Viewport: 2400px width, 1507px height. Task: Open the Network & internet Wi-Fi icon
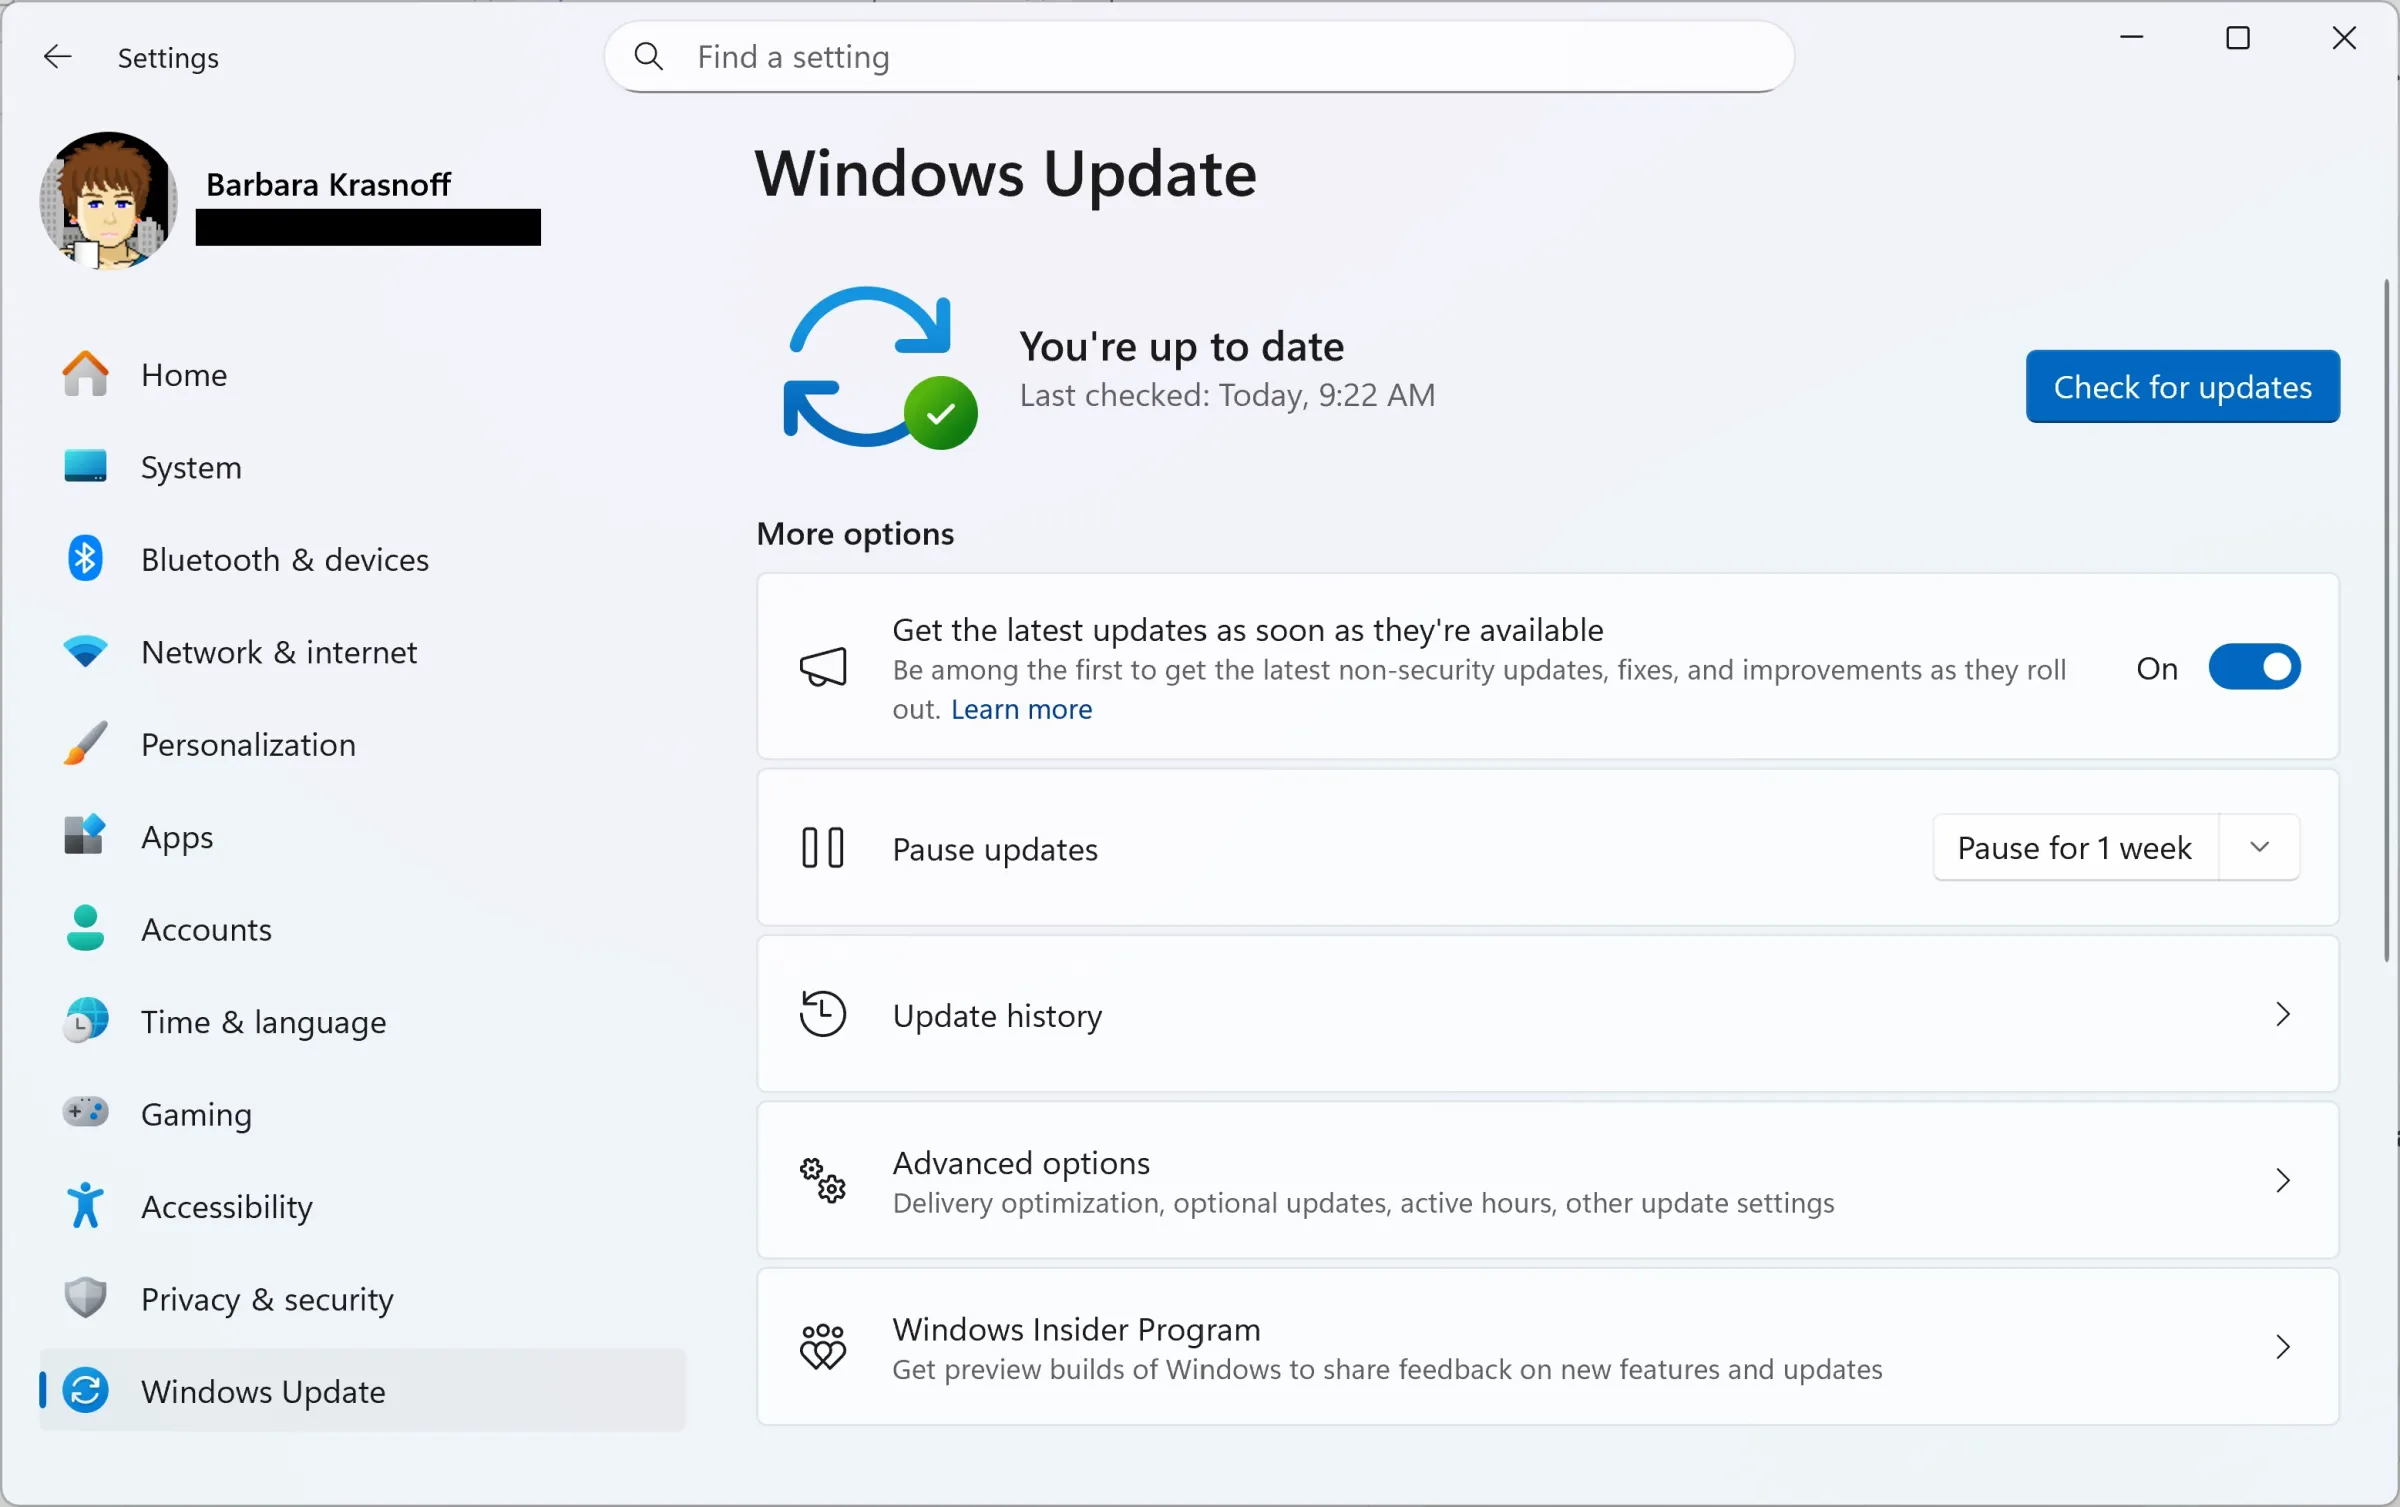point(85,652)
